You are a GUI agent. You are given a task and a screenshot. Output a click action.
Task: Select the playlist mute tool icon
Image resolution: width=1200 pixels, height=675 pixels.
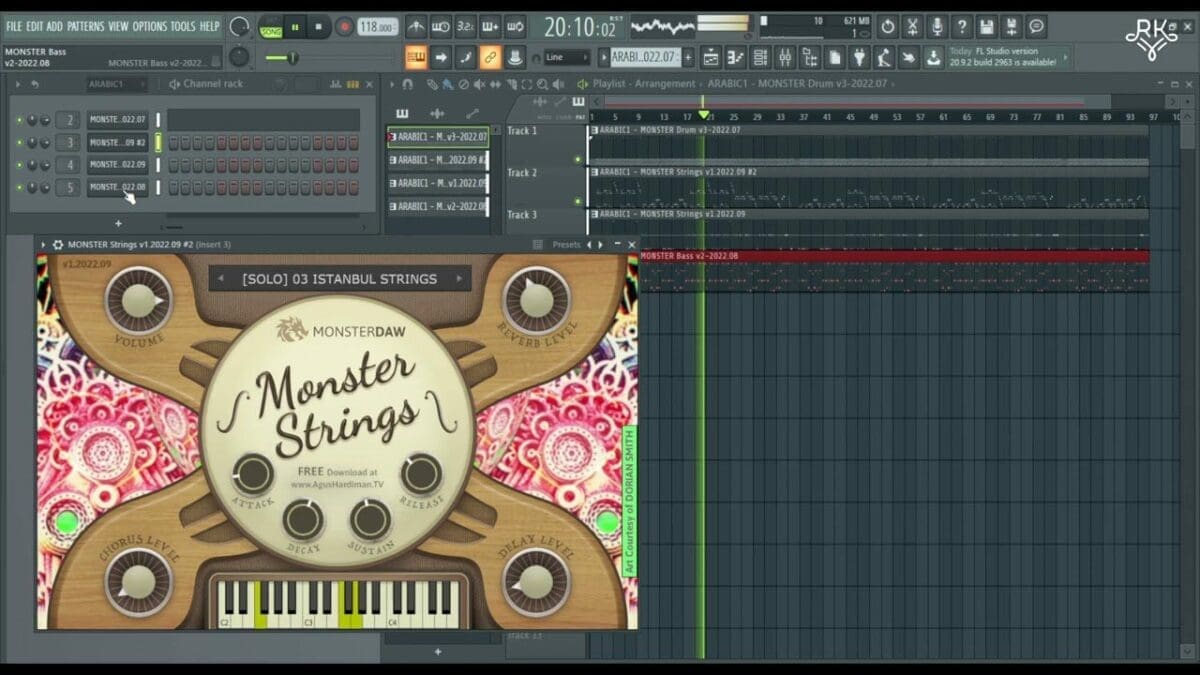pos(480,85)
